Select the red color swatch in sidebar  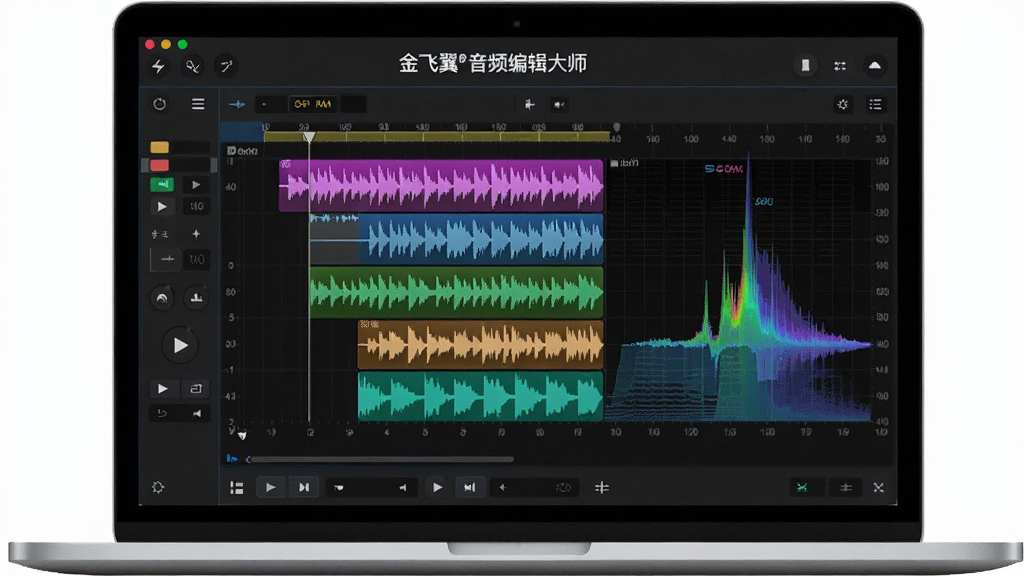pyautogui.click(x=159, y=165)
